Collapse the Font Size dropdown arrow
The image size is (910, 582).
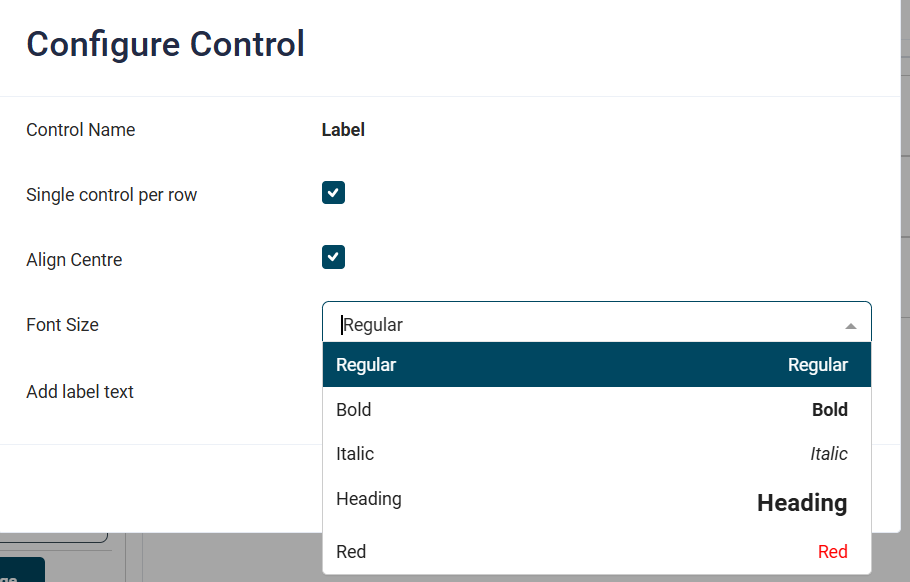[x=850, y=326]
